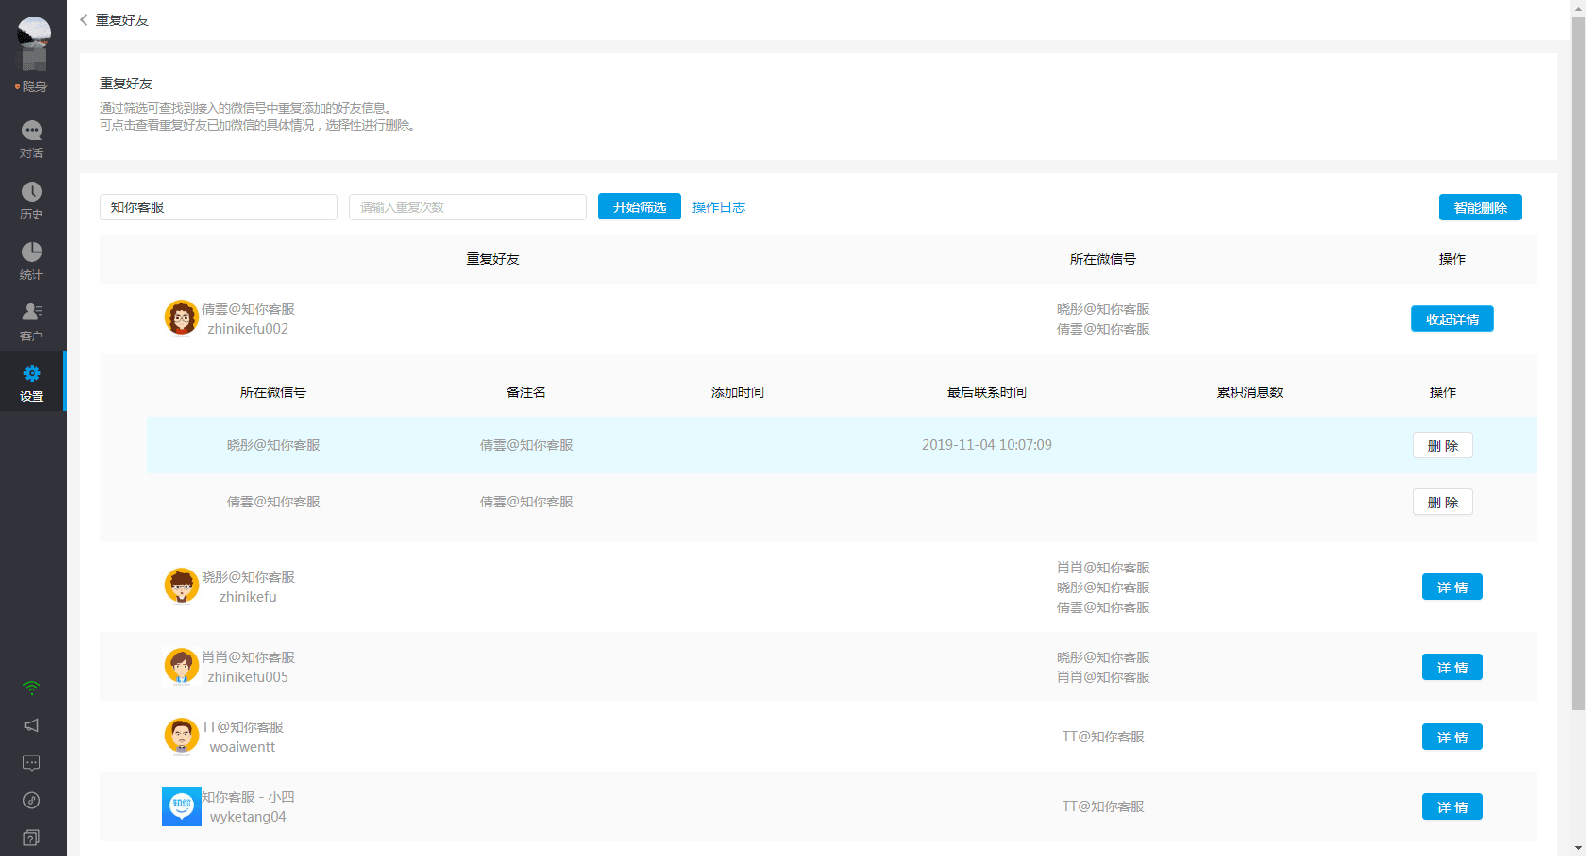This screenshot has height=856, width=1586.
Task: Click avatar of 晓彤@知你客服 zhinikefu
Action: pyautogui.click(x=181, y=586)
